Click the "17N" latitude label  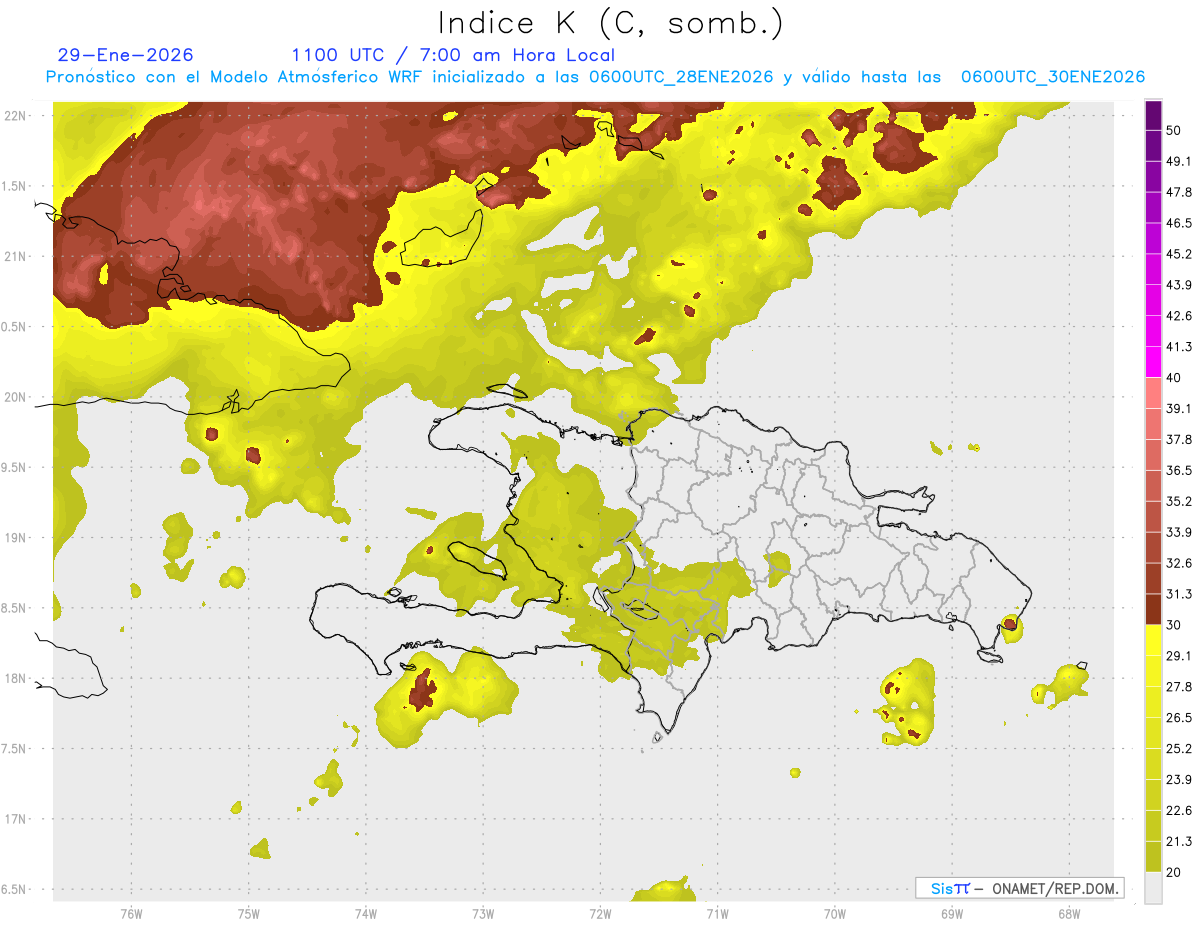16,820
